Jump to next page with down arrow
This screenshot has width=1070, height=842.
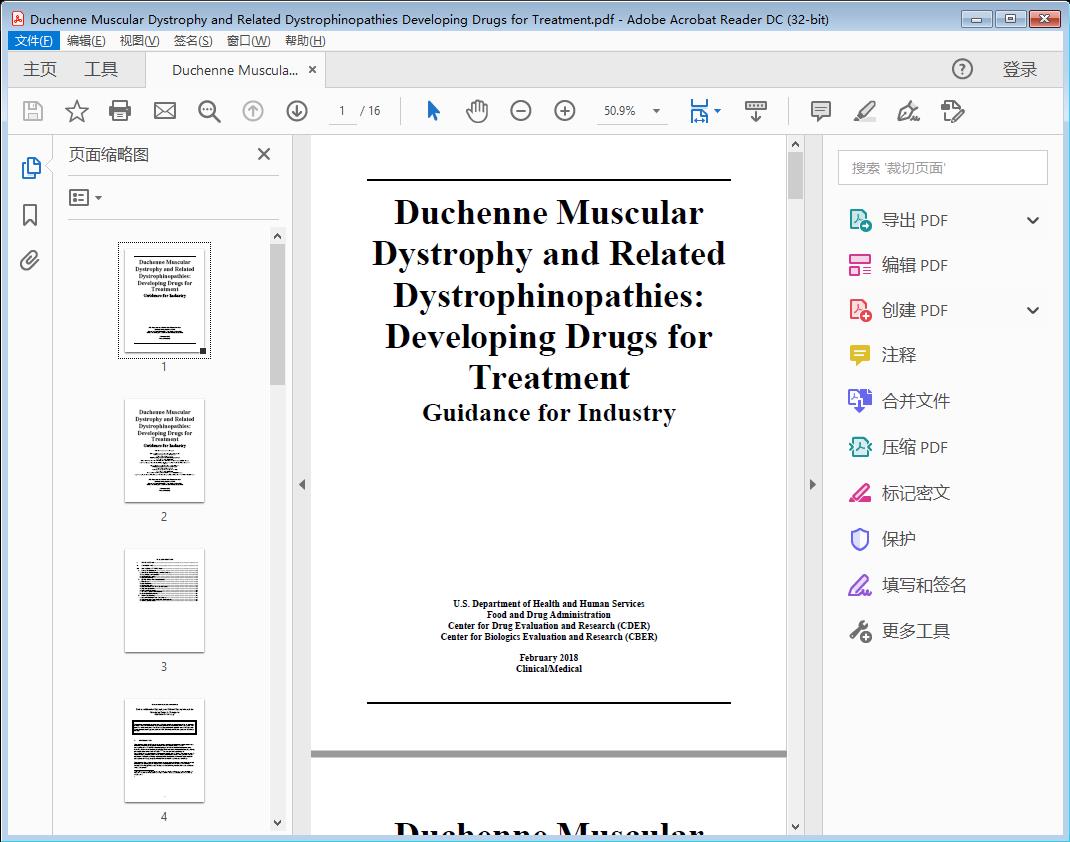coord(297,111)
